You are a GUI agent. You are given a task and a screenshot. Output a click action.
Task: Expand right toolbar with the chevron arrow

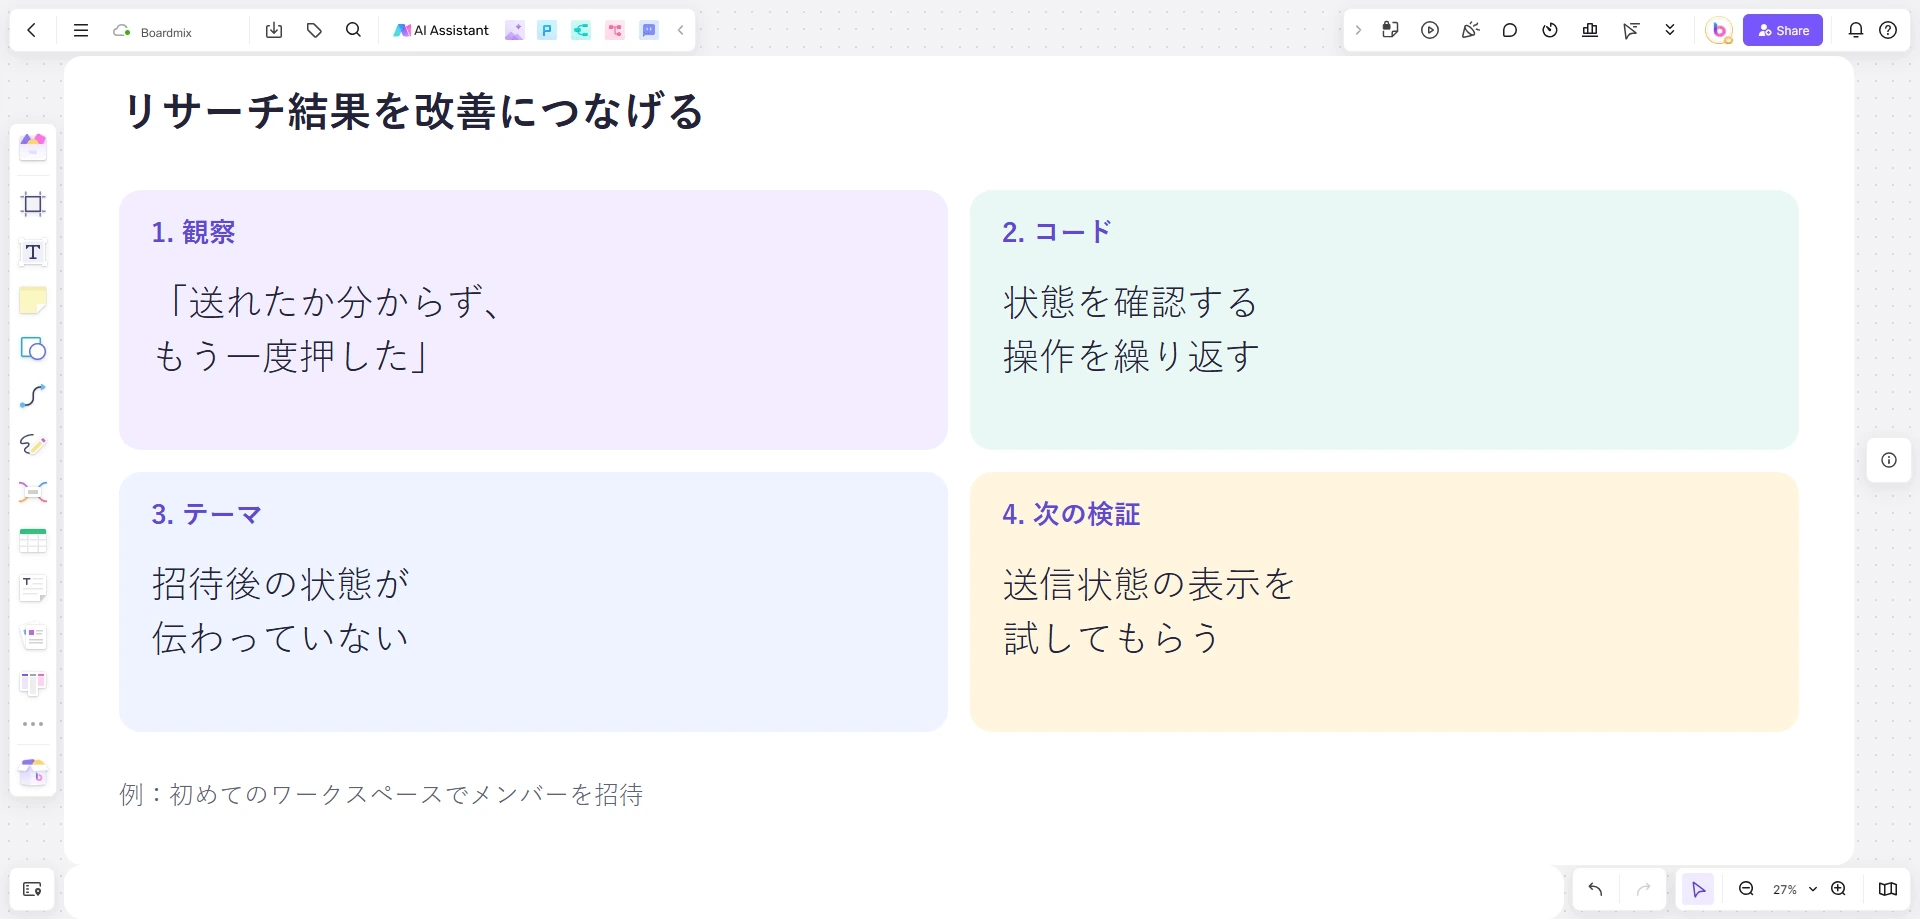pyautogui.click(x=1358, y=30)
